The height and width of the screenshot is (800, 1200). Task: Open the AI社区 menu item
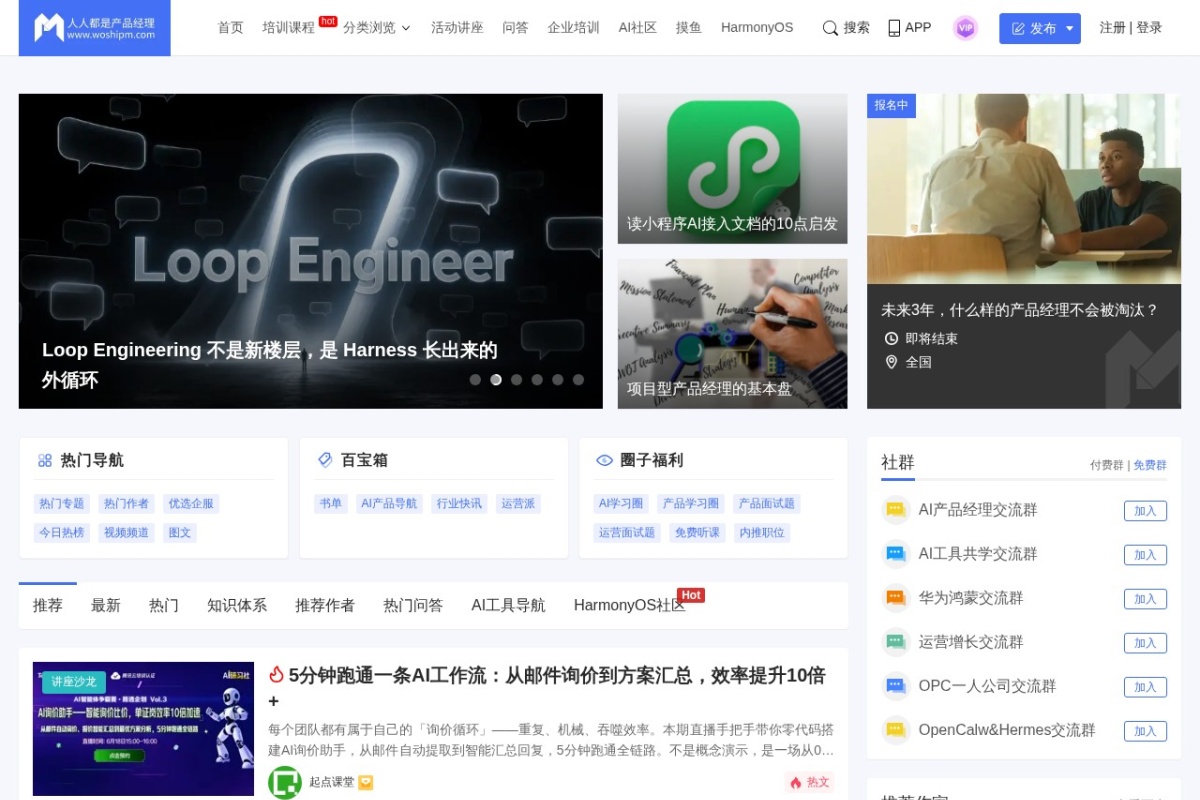point(638,28)
